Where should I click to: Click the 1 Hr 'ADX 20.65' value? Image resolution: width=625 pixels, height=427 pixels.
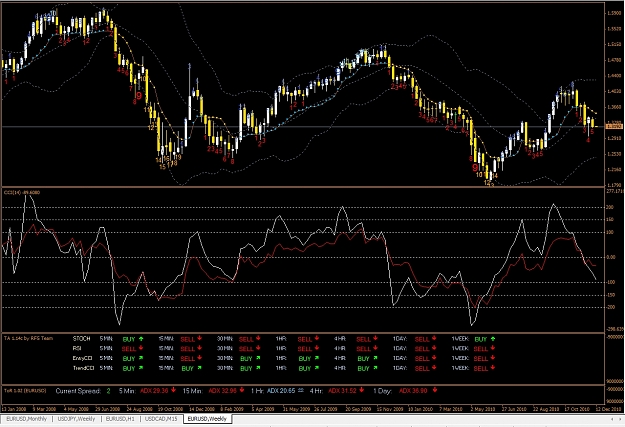[x=281, y=391]
